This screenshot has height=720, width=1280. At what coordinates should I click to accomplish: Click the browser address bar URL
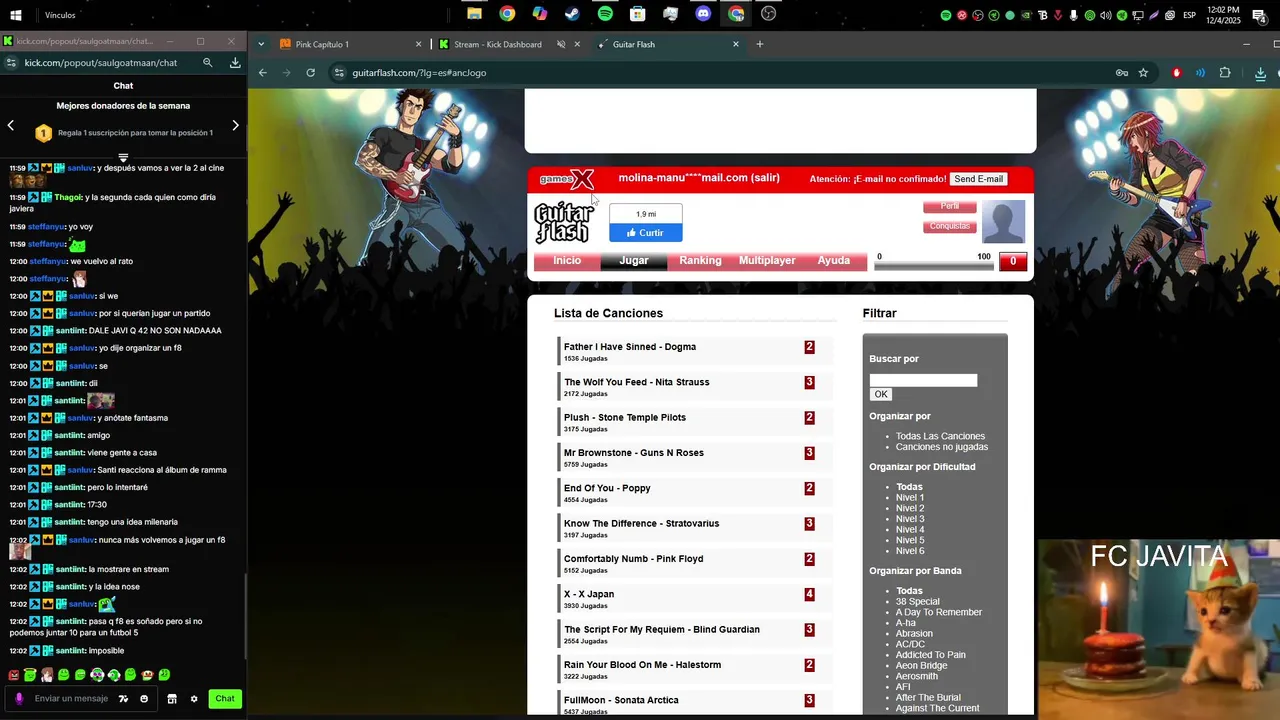point(419,73)
